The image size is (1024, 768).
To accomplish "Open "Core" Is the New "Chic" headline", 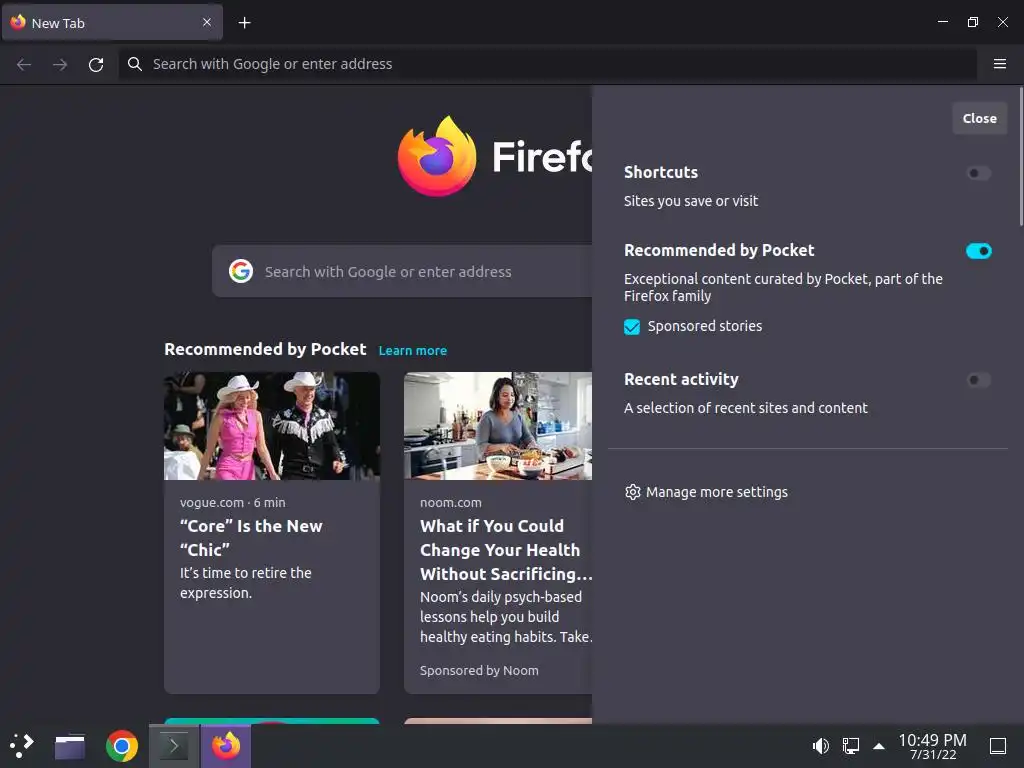I will [x=251, y=538].
